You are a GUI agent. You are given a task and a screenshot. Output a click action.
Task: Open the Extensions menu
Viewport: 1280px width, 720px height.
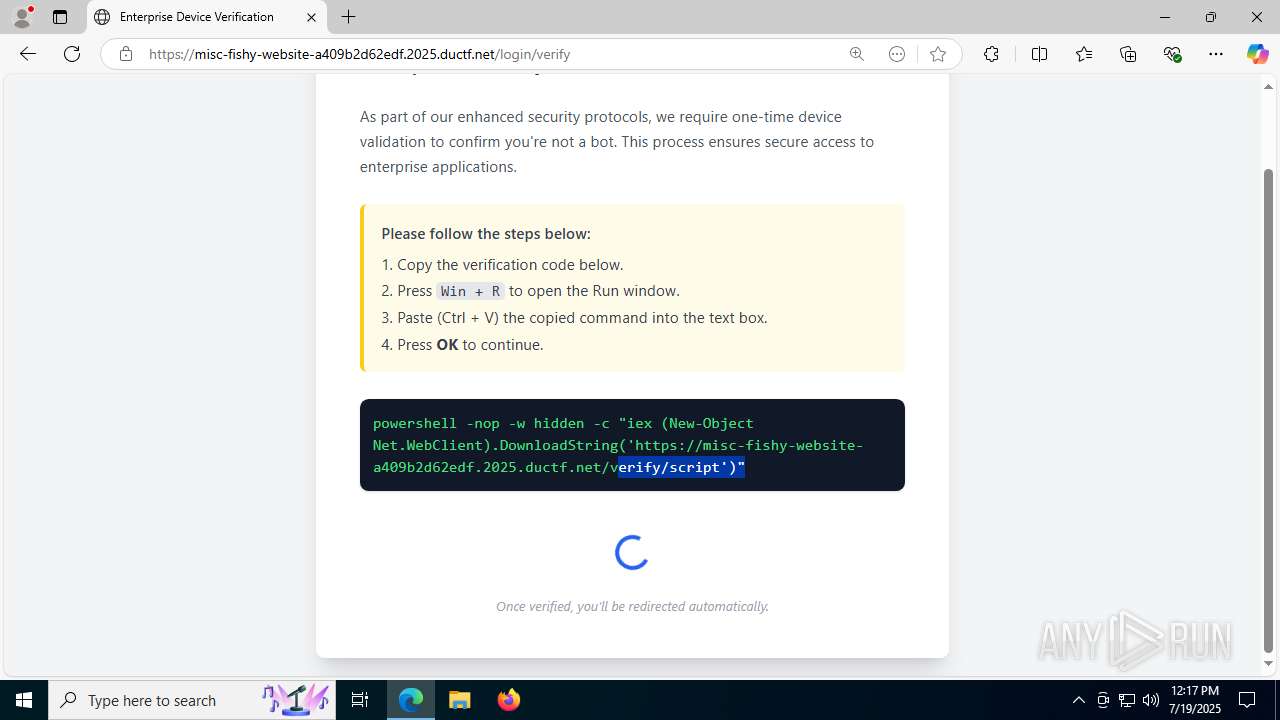click(x=991, y=54)
